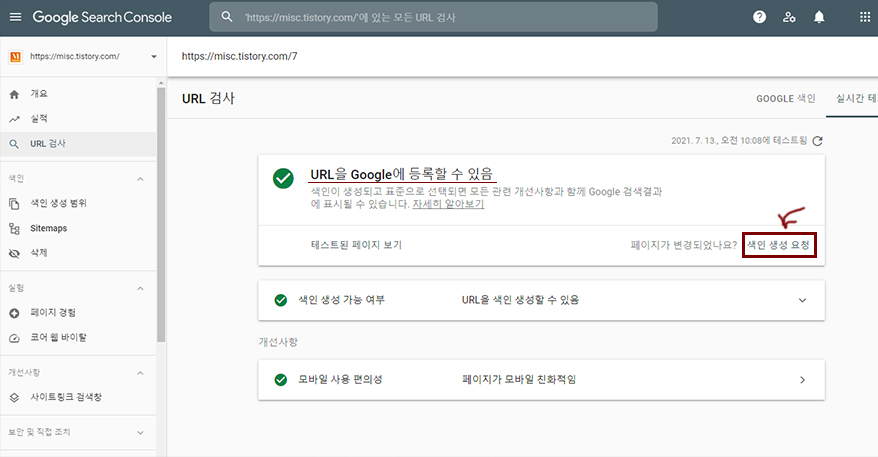This screenshot has width=878, height=457.
Task: Click the trend line icon beside 실적
Action: pos(15,119)
